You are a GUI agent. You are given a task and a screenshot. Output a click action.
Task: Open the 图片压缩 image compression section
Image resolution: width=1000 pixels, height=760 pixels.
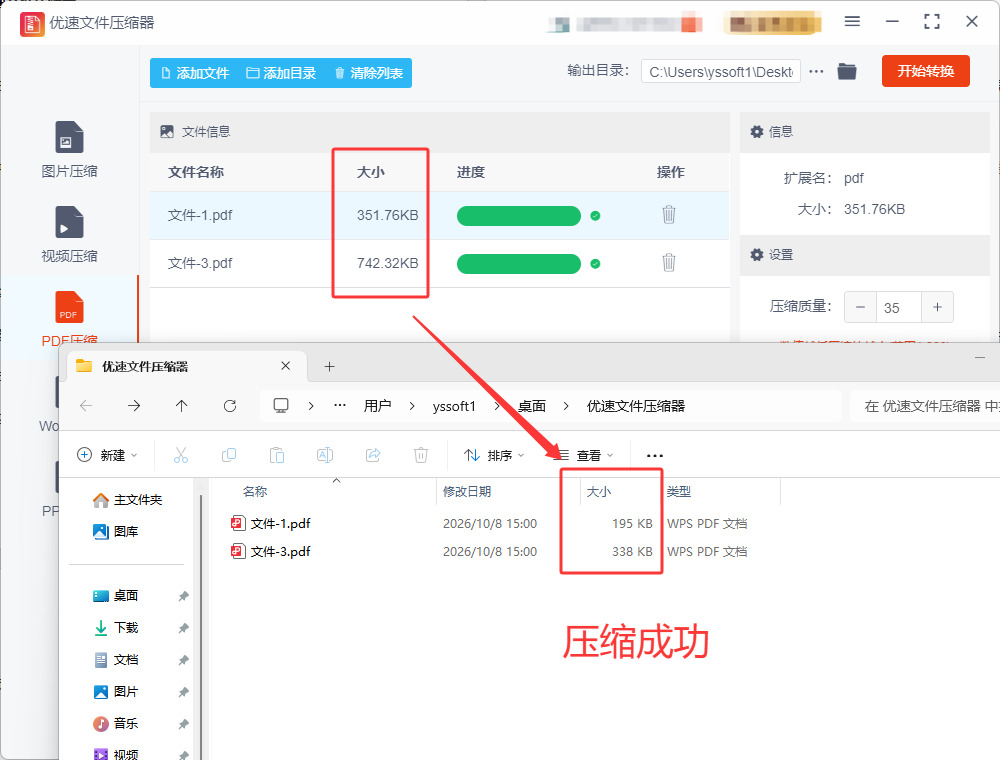click(69, 150)
